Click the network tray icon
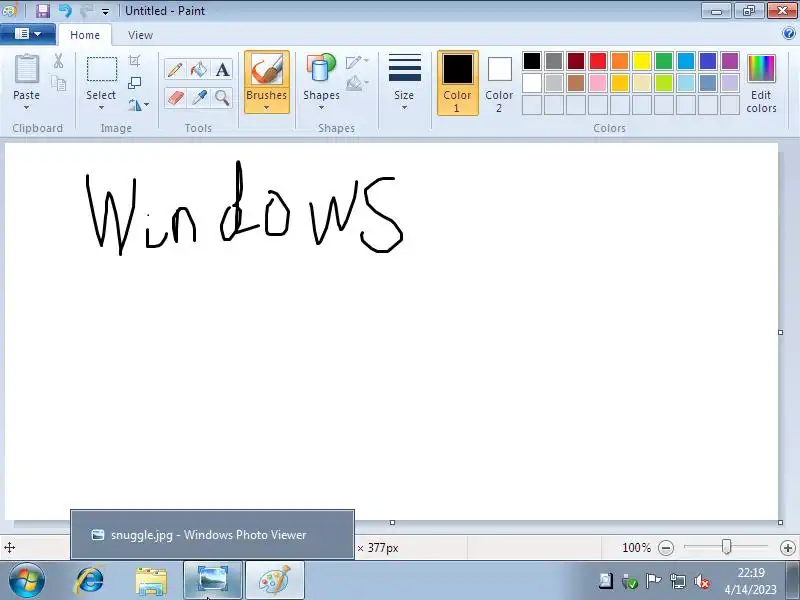The image size is (800, 600). (678, 581)
